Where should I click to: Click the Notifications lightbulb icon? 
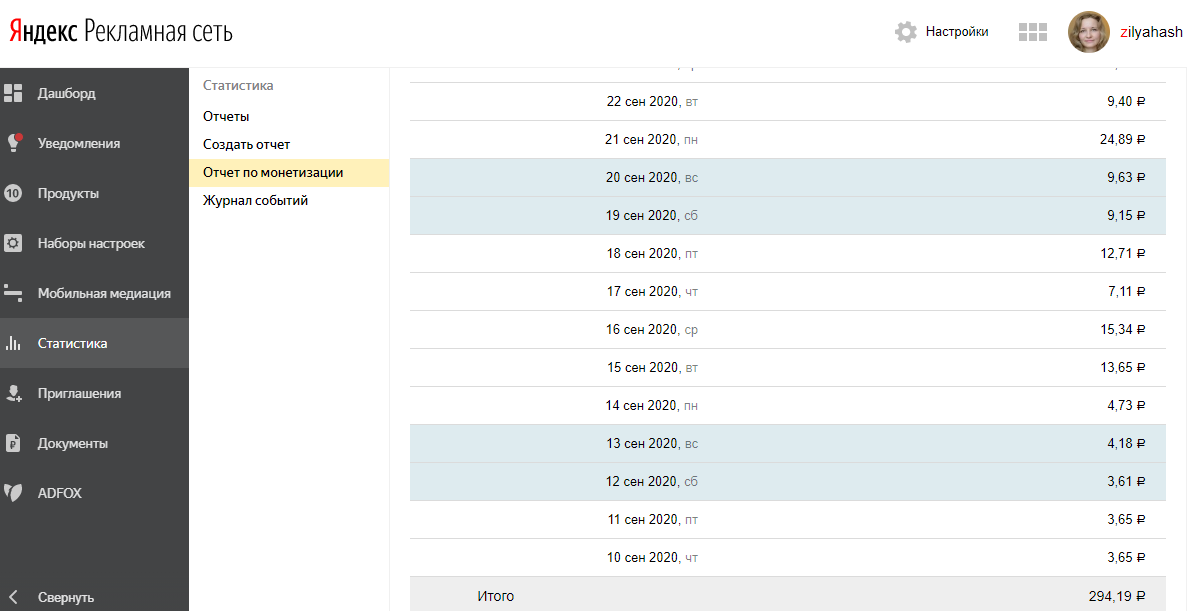coord(13,143)
